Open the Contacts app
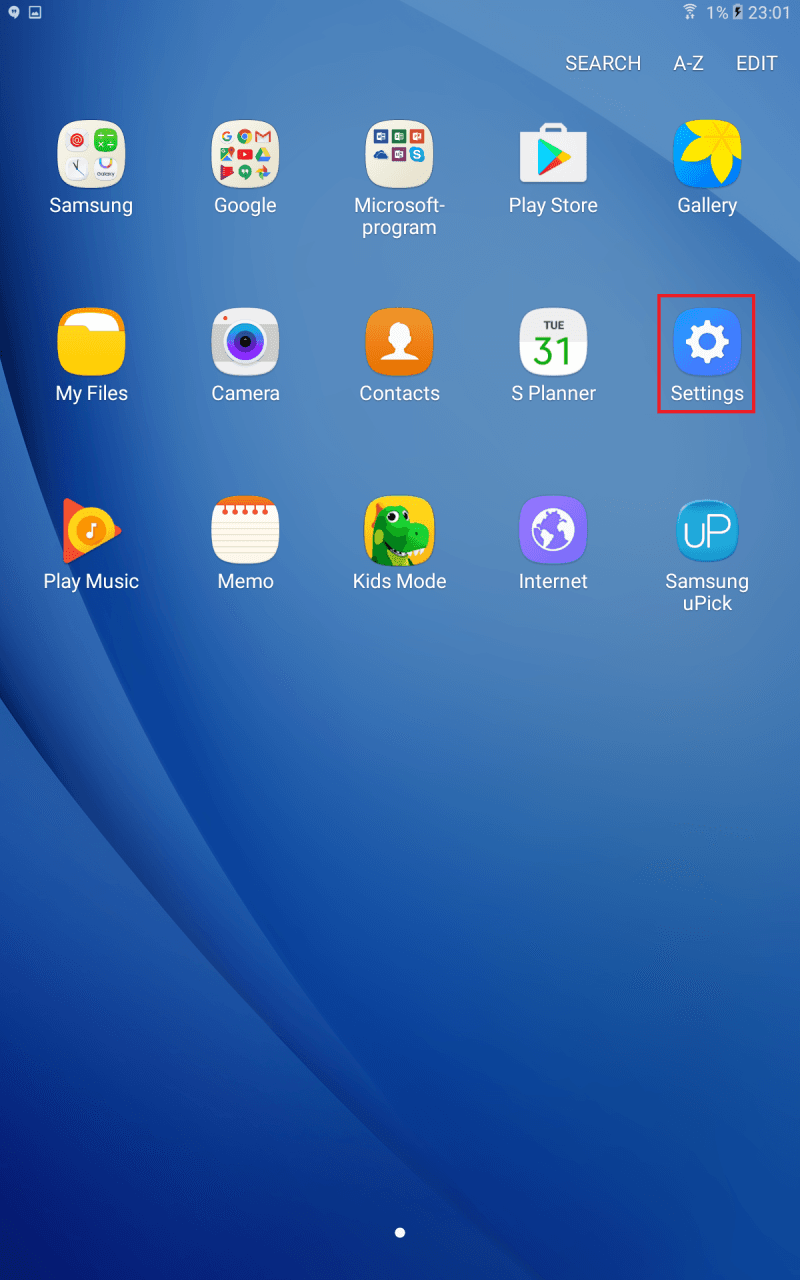Viewport: 800px width, 1280px height. (x=399, y=343)
